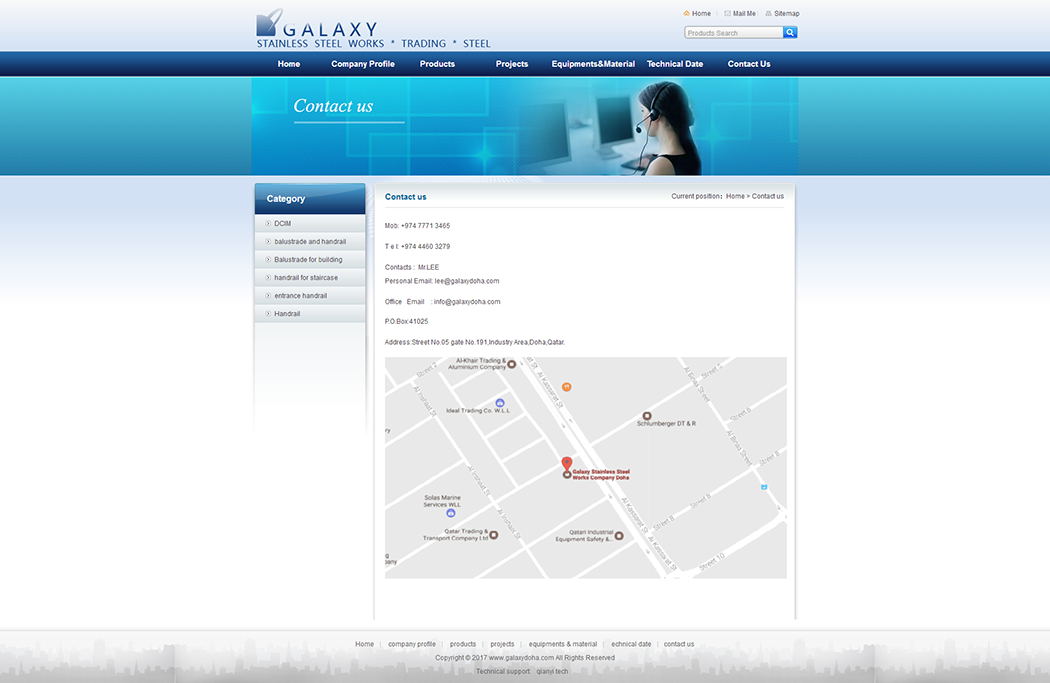Image resolution: width=1050 pixels, height=683 pixels.
Task: Go to Products in navigation bar
Action: tap(437, 64)
